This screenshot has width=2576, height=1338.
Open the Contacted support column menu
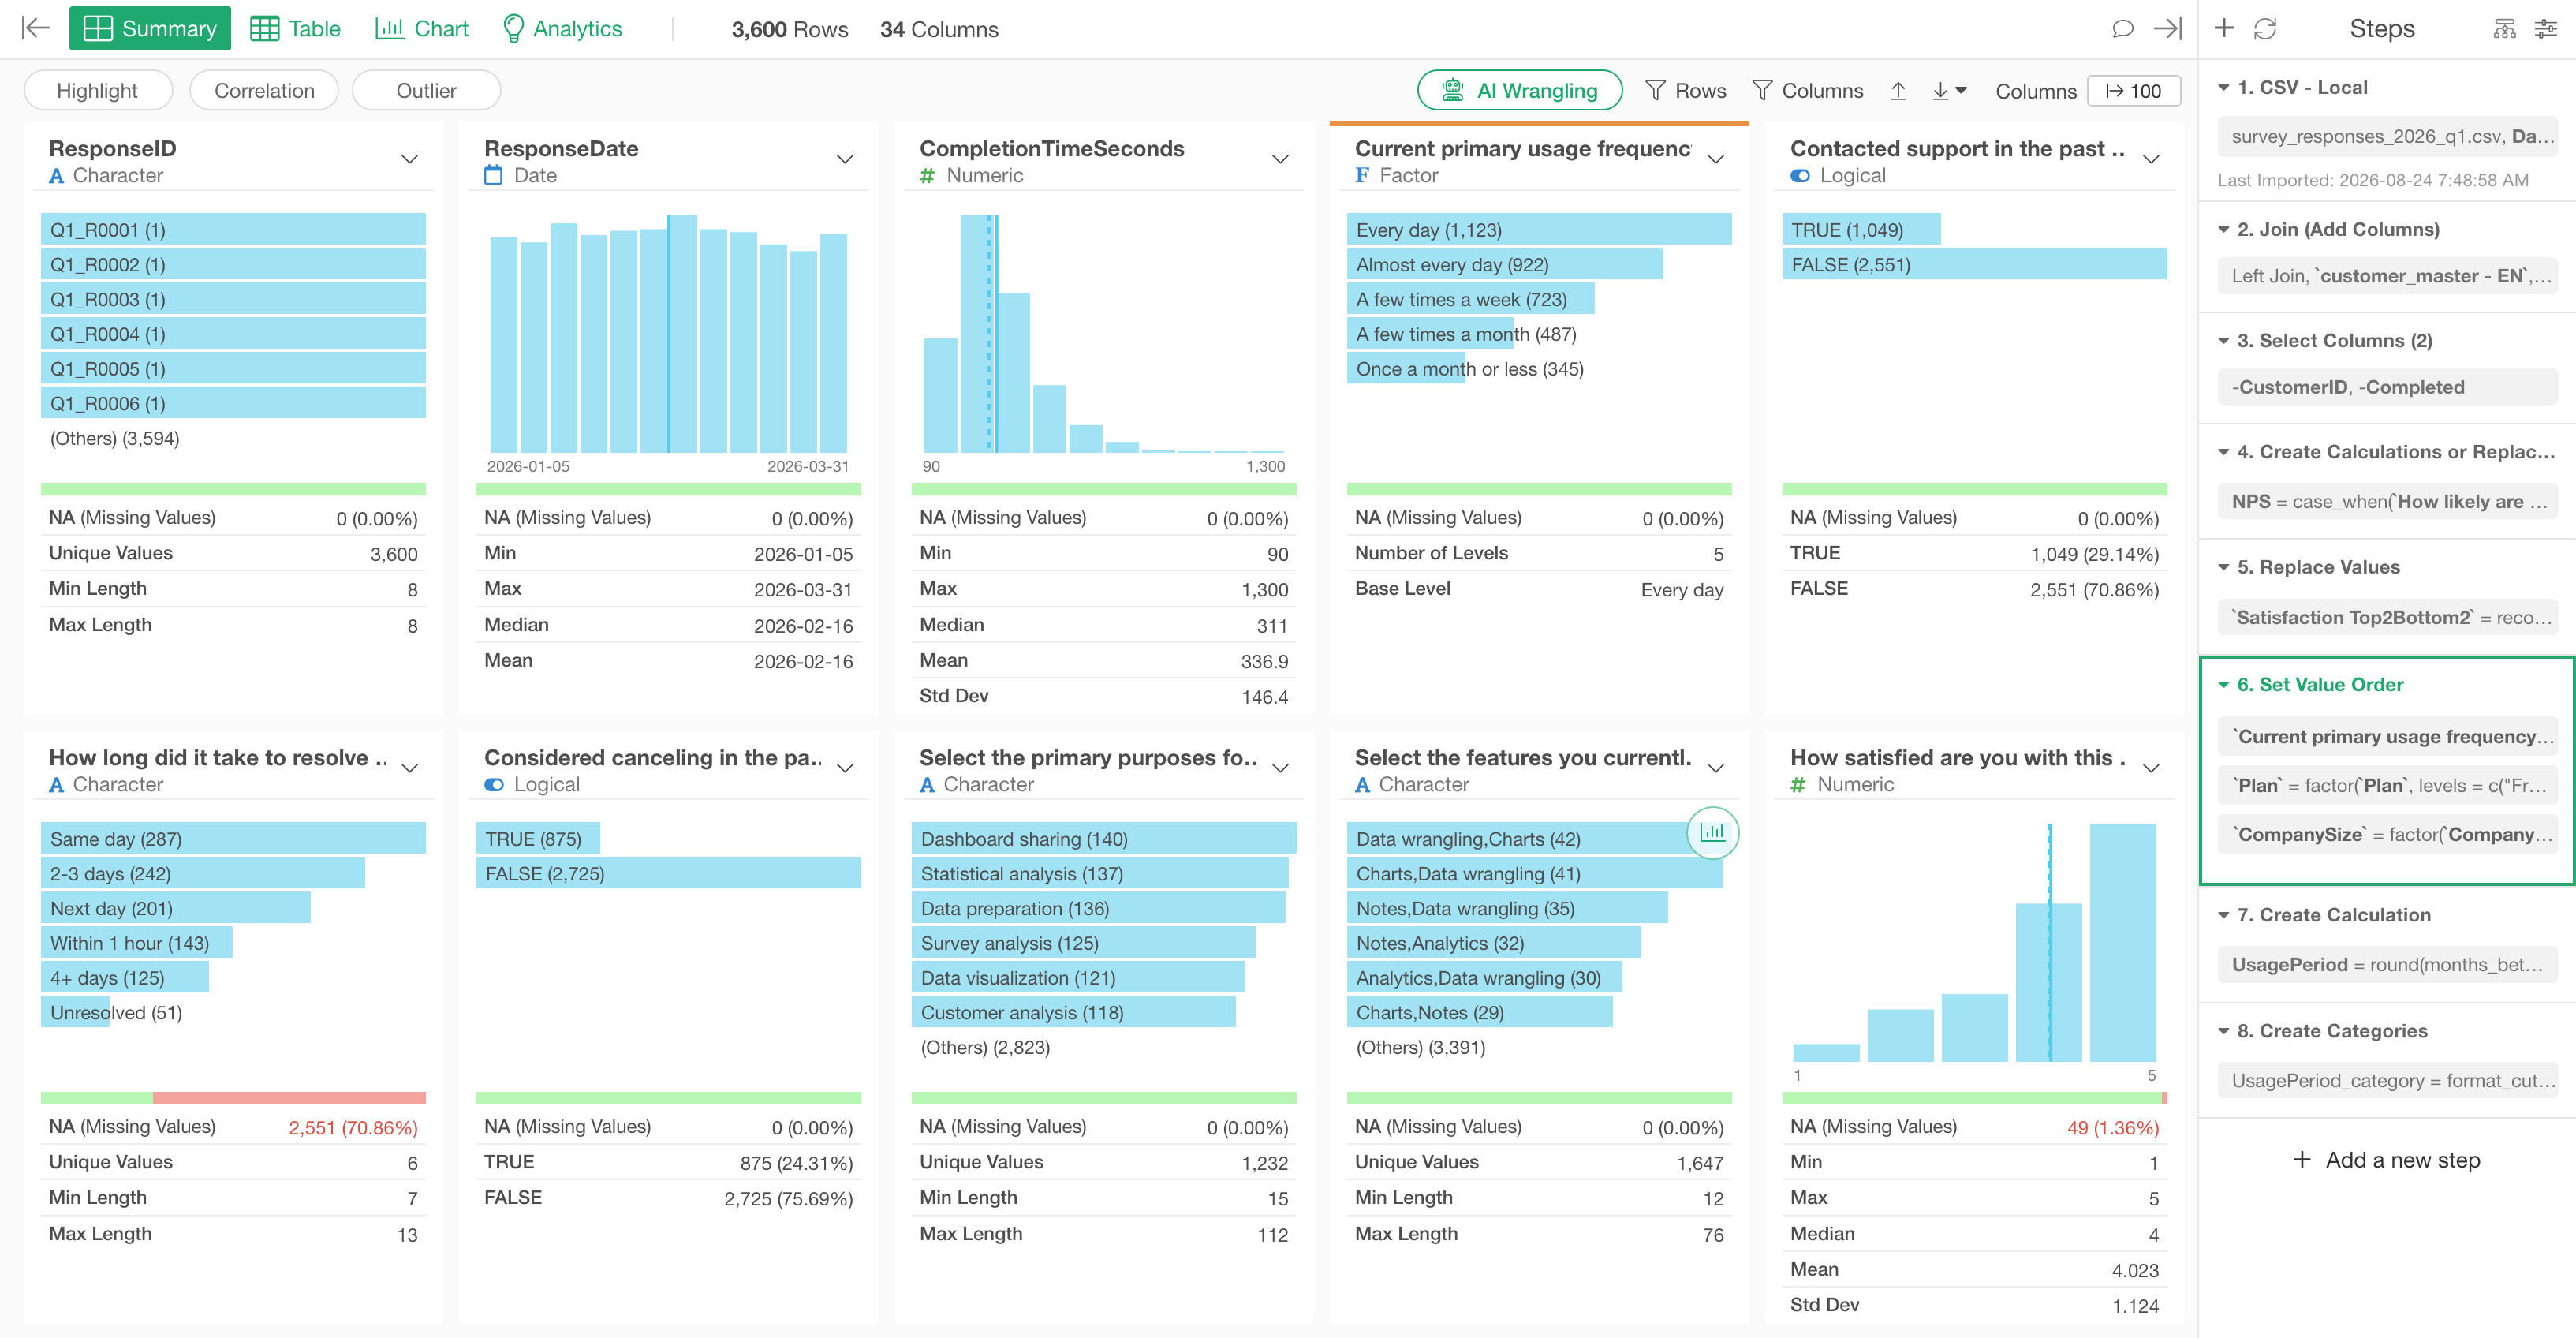[x=2152, y=159]
